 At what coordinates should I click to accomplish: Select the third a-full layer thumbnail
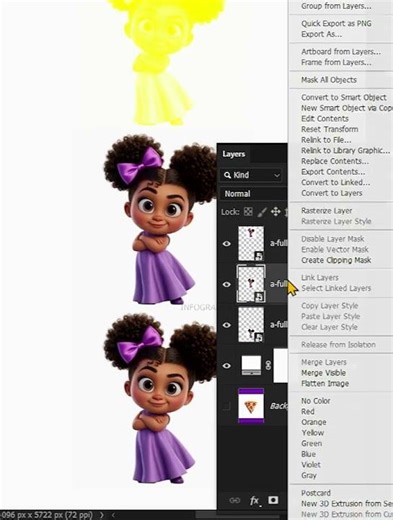[x=251, y=325]
